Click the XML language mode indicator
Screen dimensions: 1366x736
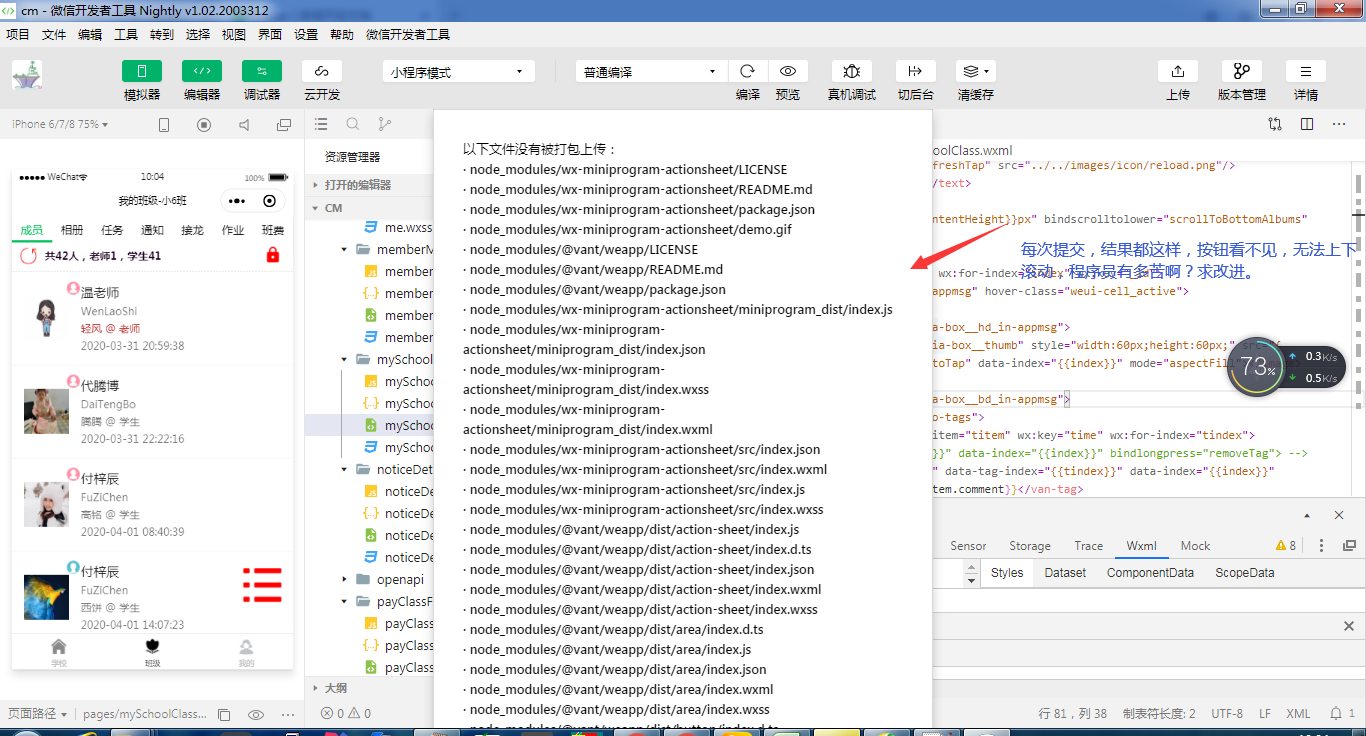click(1298, 714)
